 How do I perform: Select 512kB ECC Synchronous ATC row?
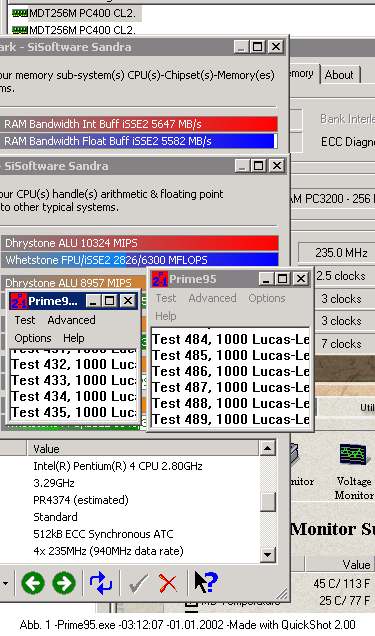(x=103, y=534)
